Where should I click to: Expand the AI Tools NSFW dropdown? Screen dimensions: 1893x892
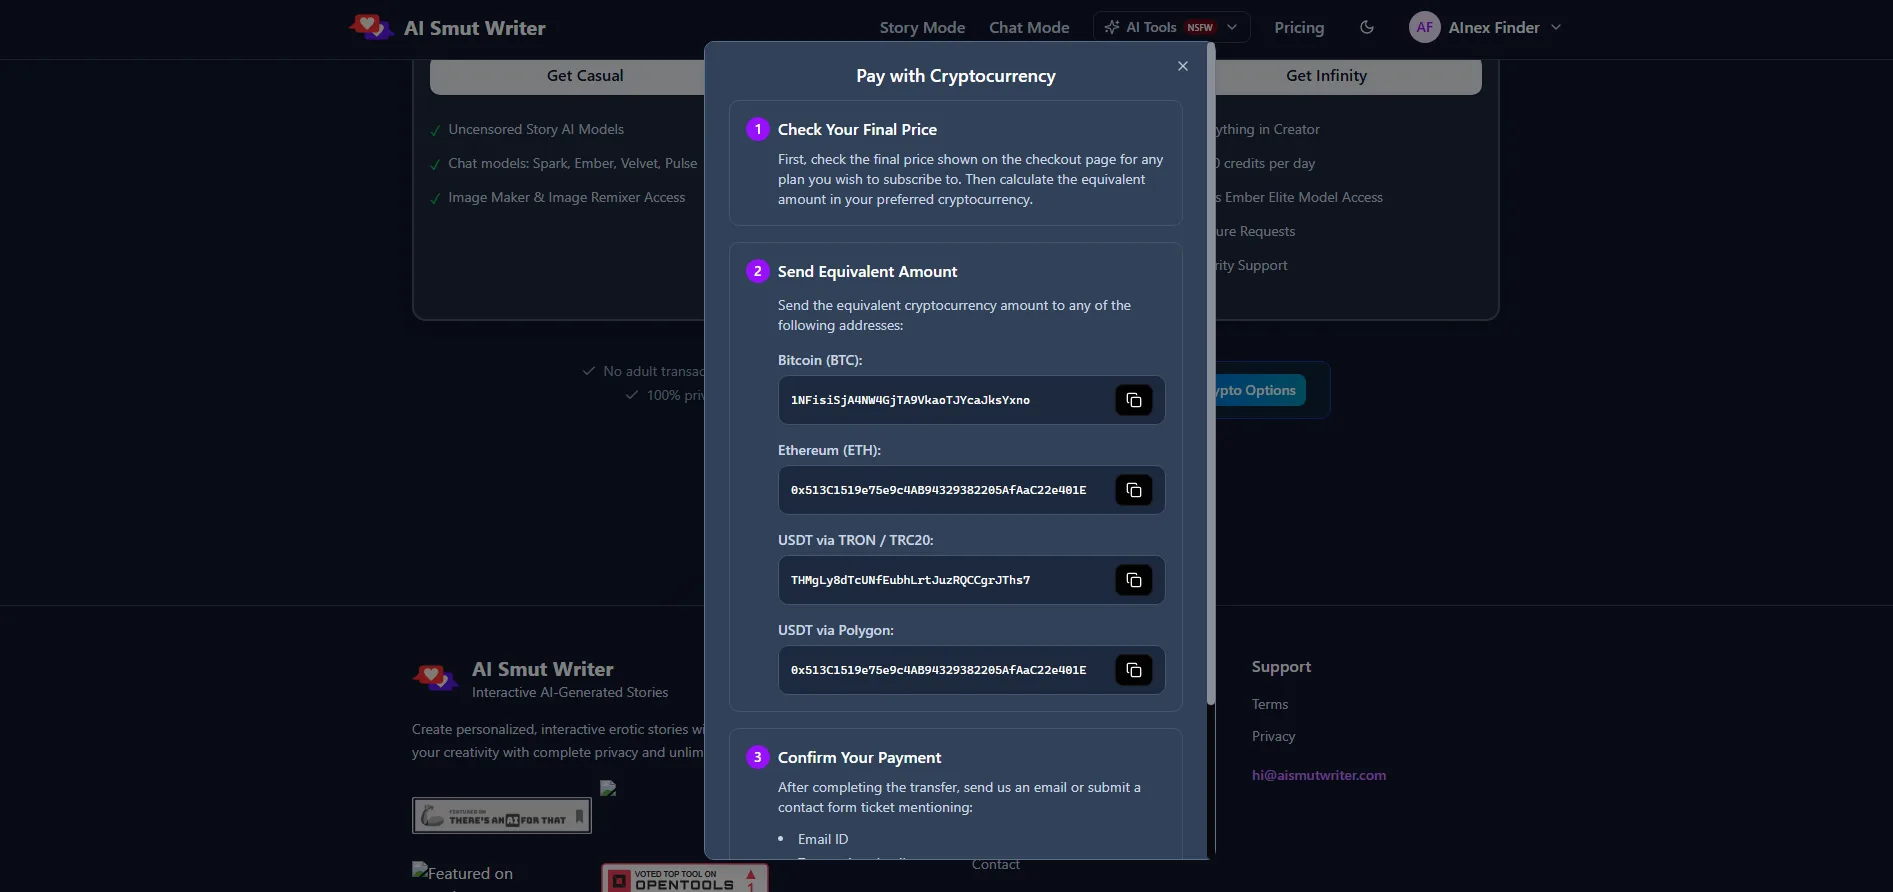1171,28
